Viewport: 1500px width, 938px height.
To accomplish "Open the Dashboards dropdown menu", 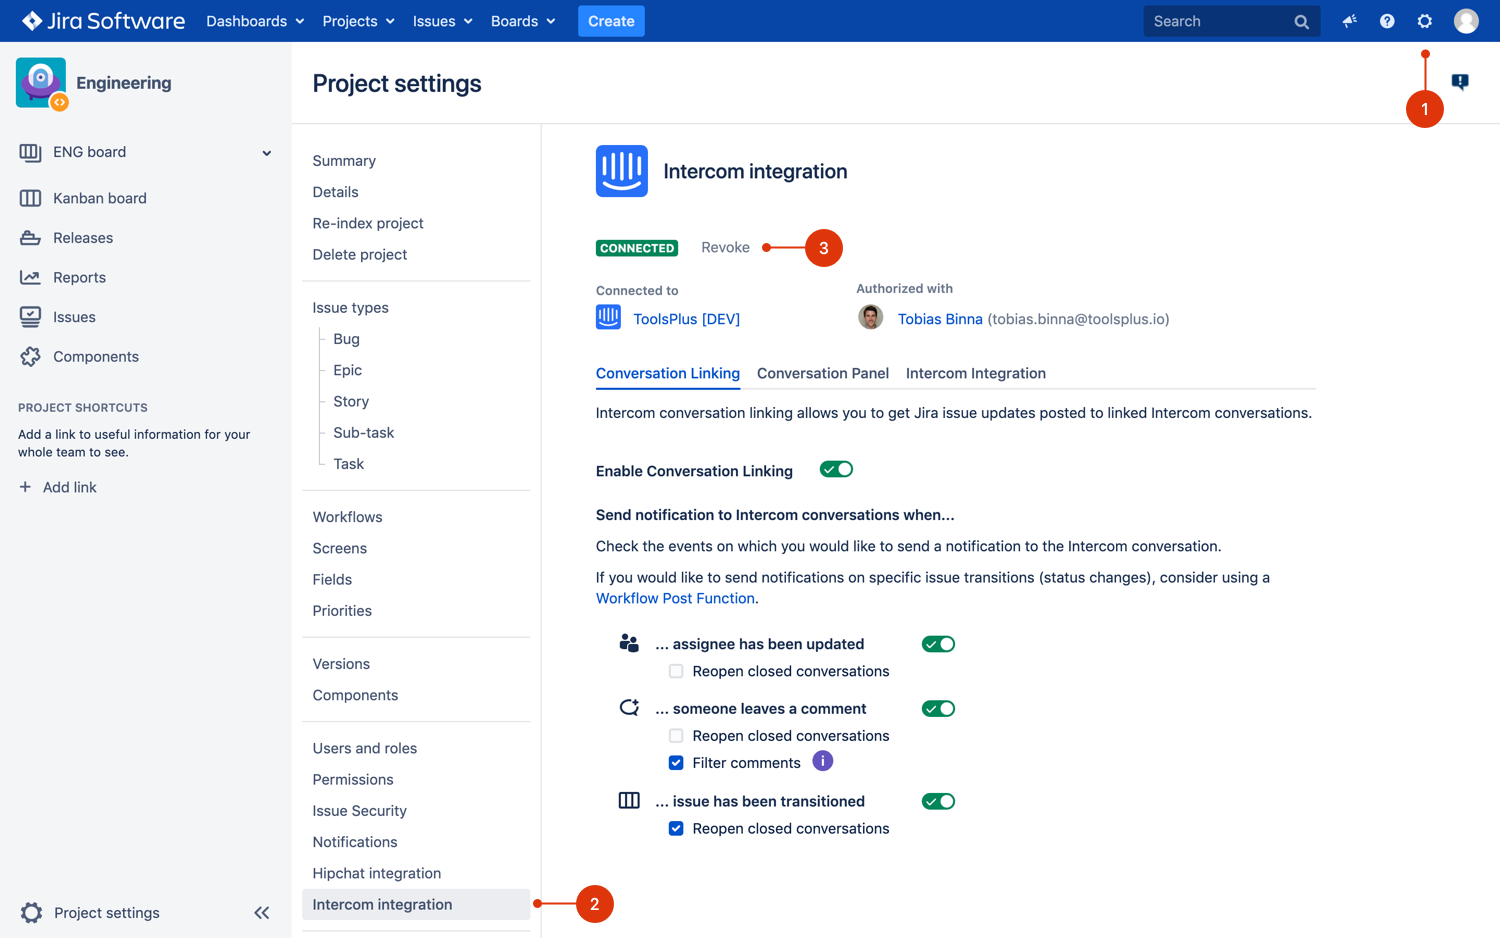I will (254, 21).
